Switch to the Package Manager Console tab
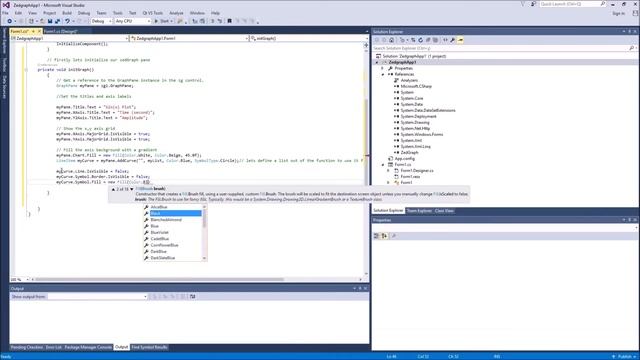The image size is (640, 360). click(88, 347)
